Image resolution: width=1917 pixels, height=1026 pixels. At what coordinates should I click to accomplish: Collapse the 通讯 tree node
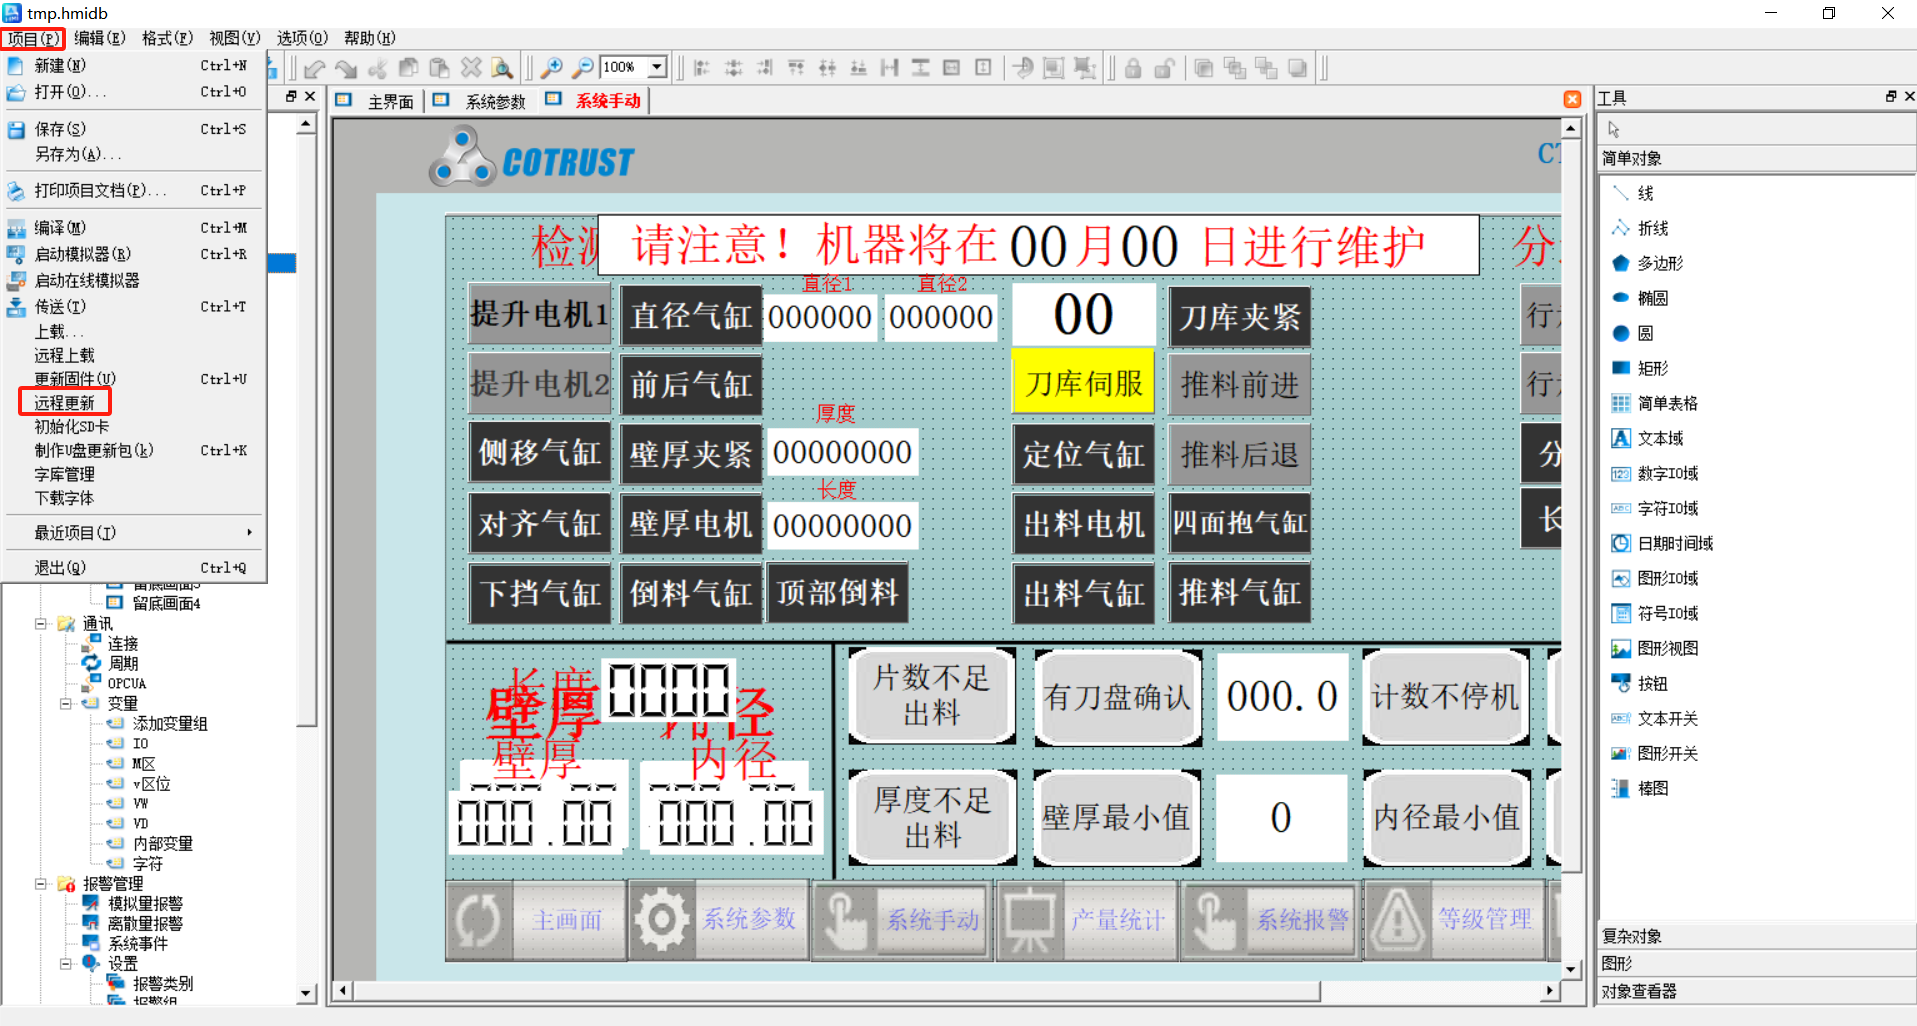coord(41,623)
